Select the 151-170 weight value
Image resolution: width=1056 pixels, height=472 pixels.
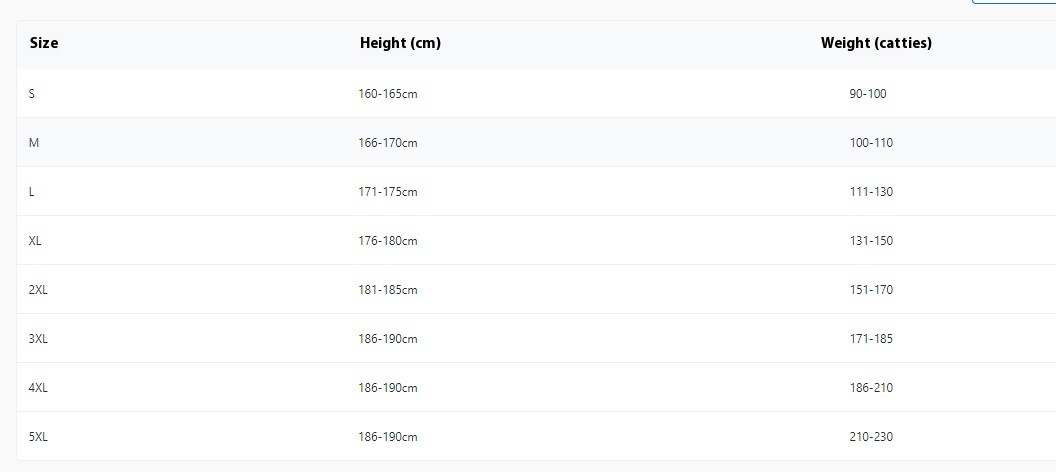[x=871, y=290]
